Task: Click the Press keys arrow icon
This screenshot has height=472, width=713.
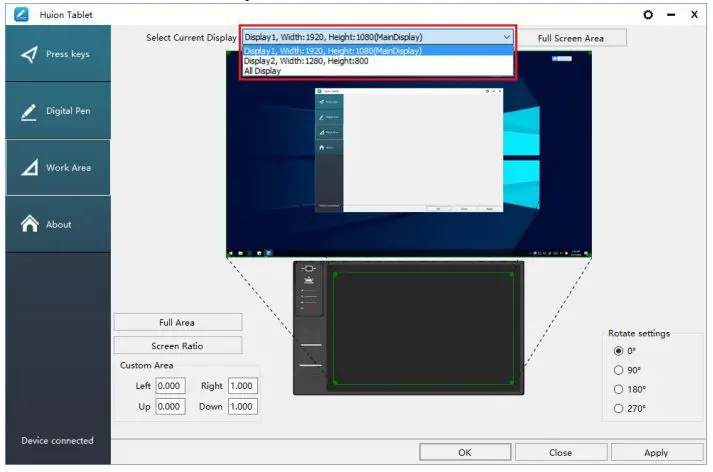Action: 30,54
